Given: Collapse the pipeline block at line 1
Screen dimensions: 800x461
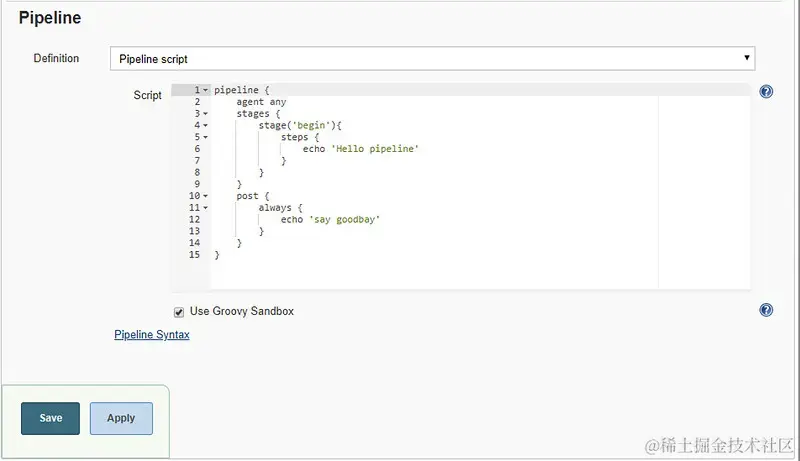Looking at the screenshot, I should tap(205, 90).
